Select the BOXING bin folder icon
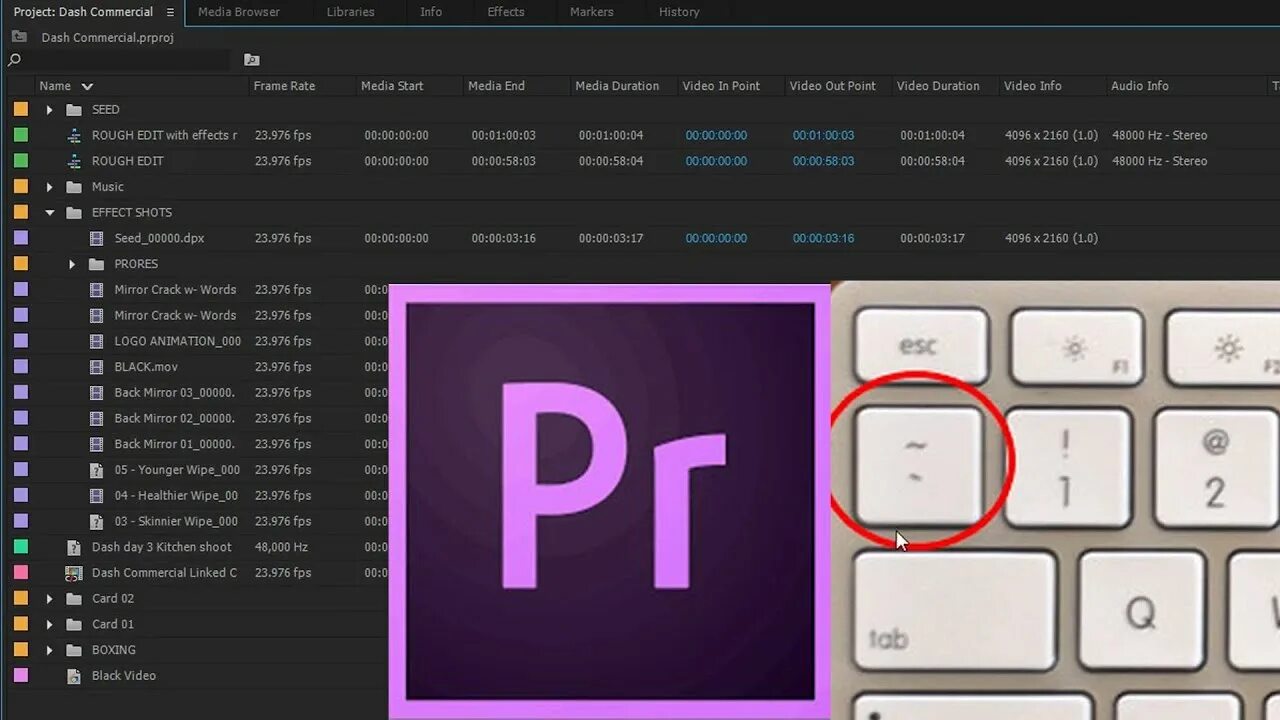 [74, 650]
